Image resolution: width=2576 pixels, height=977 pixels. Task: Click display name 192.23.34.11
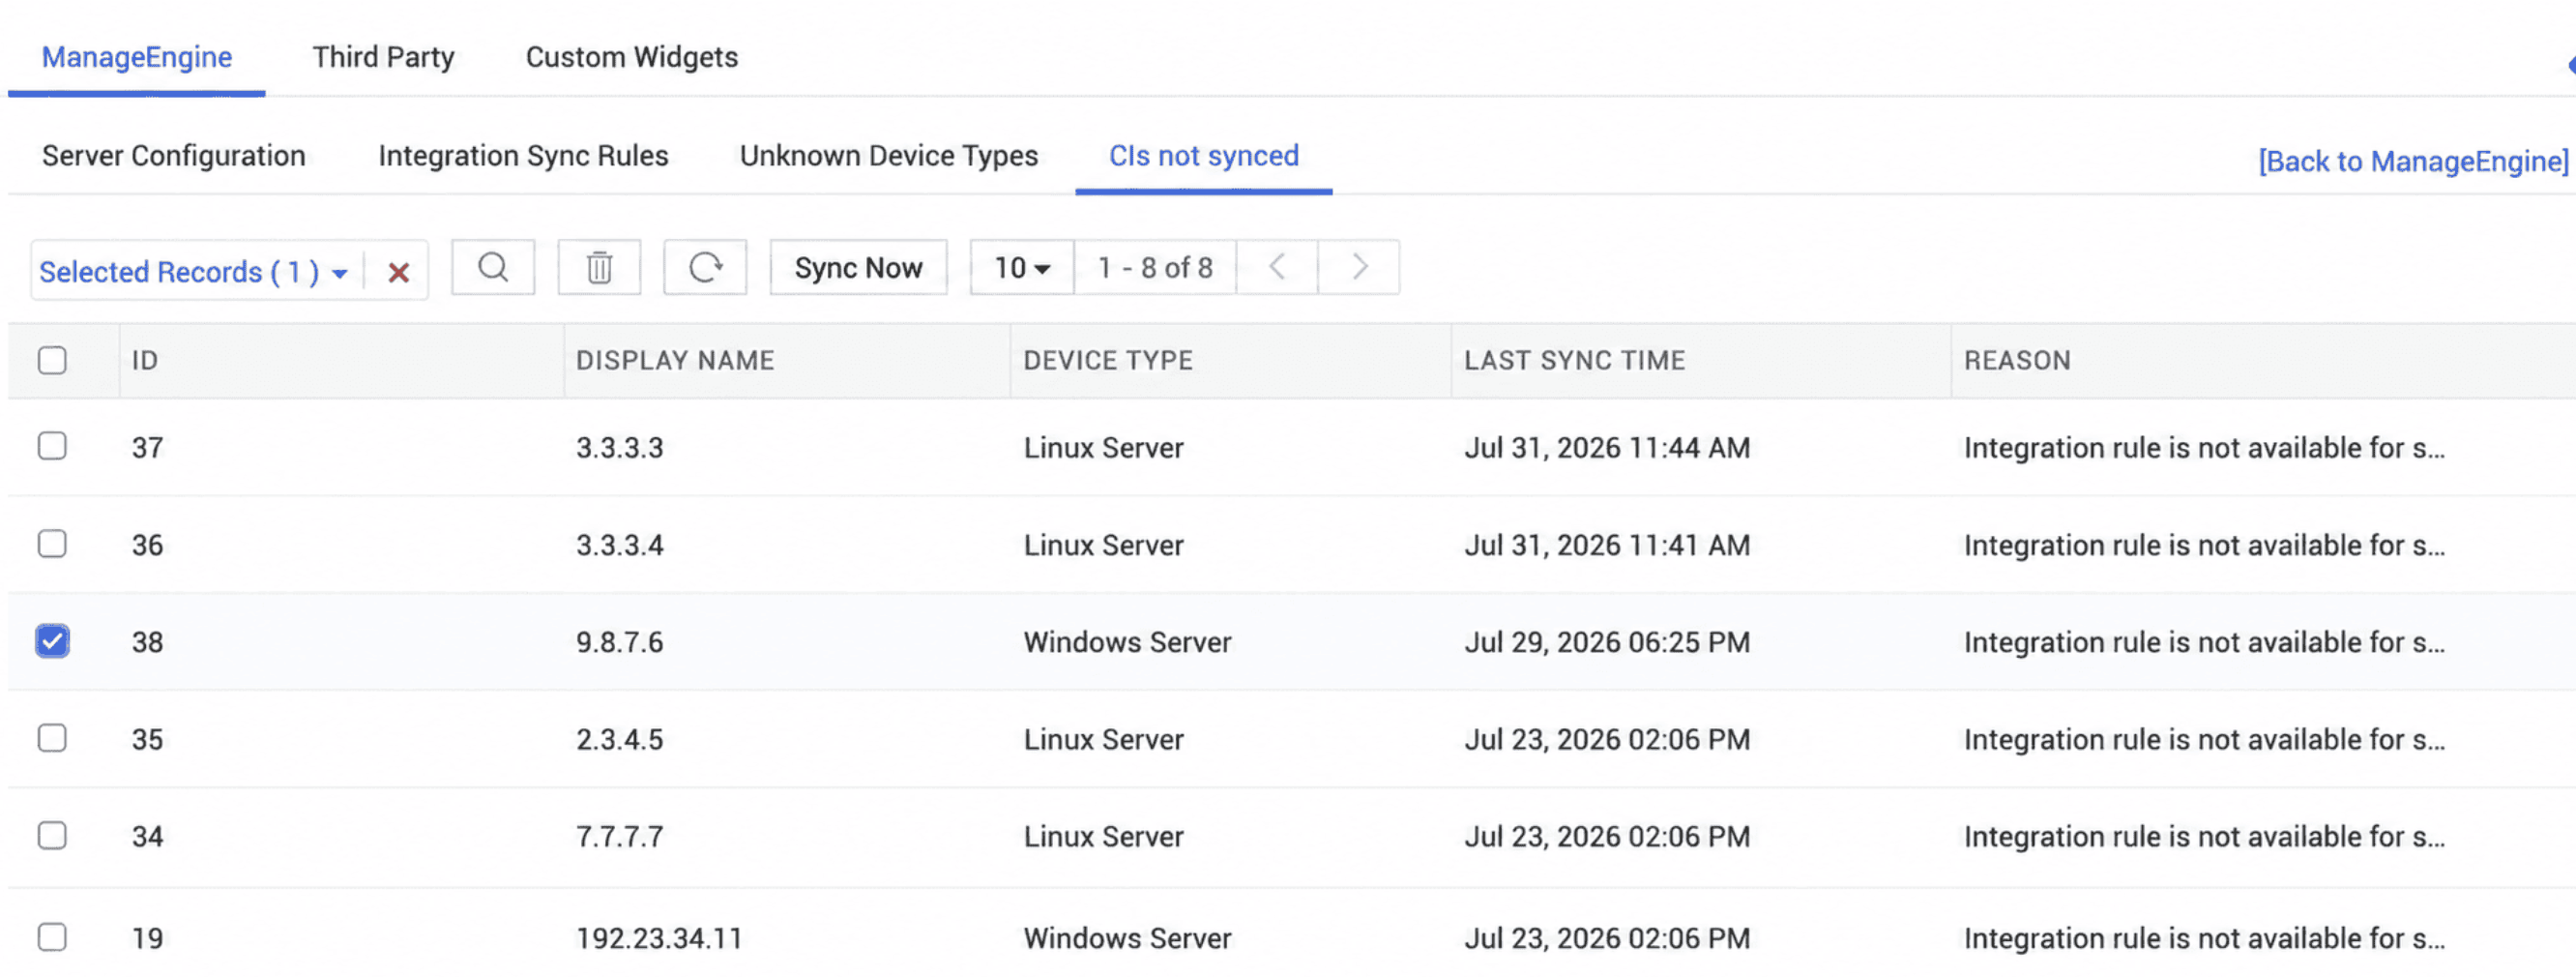(x=659, y=939)
